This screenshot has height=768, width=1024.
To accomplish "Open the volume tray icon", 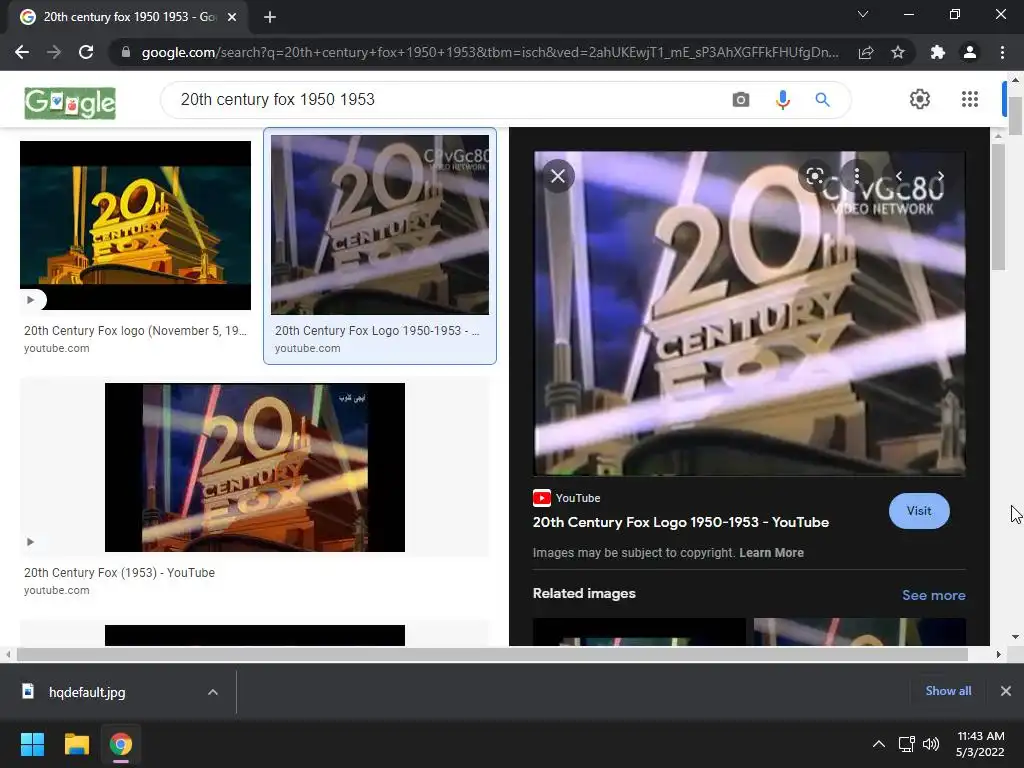I will [931, 744].
